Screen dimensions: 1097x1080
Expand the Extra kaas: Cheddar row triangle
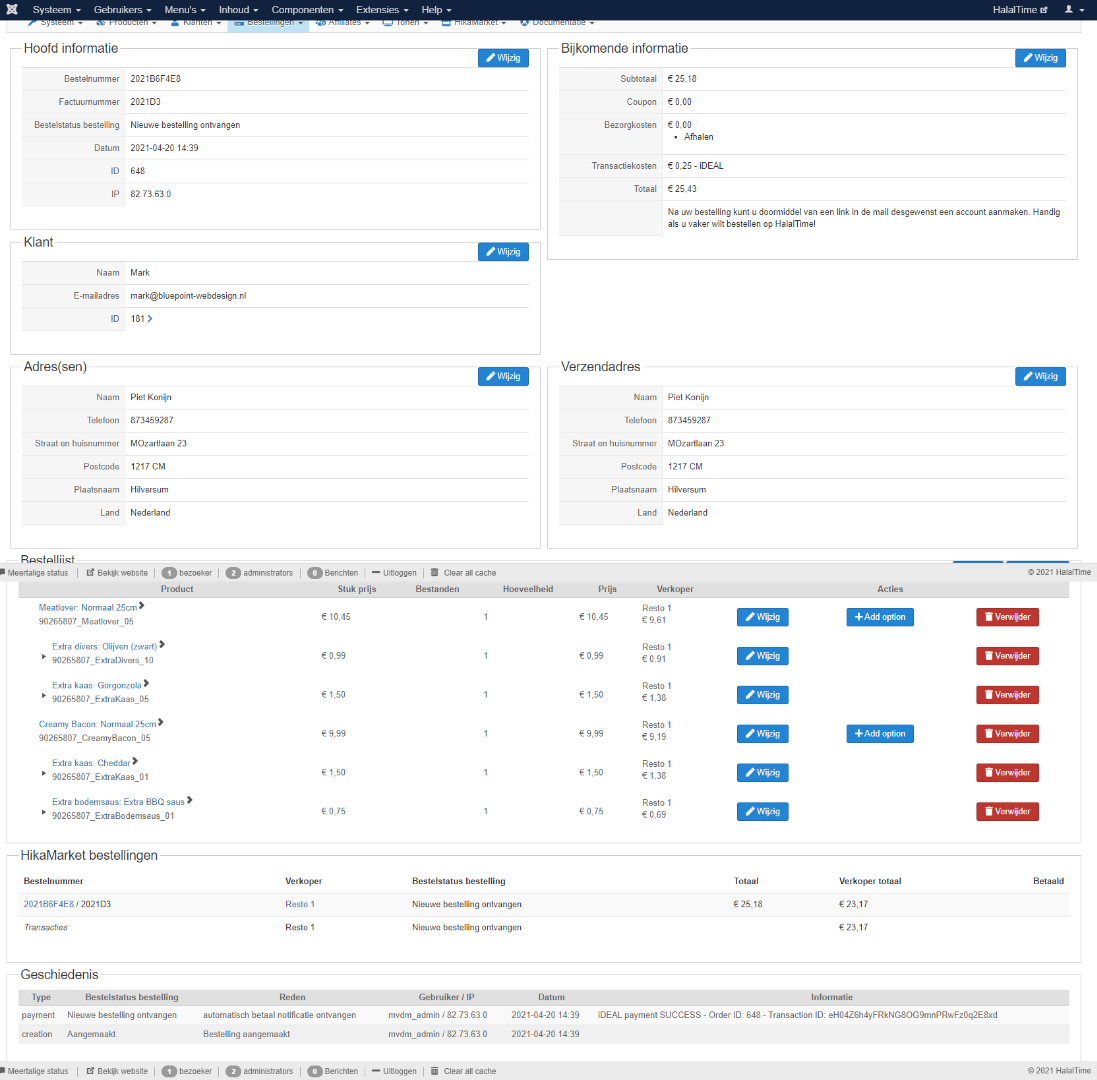coord(43,773)
